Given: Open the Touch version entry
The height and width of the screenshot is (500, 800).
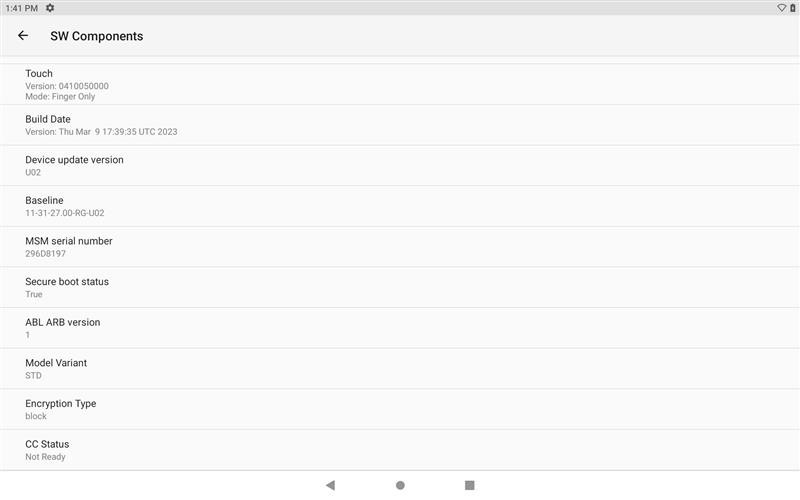Looking at the screenshot, I should (x=400, y=84).
